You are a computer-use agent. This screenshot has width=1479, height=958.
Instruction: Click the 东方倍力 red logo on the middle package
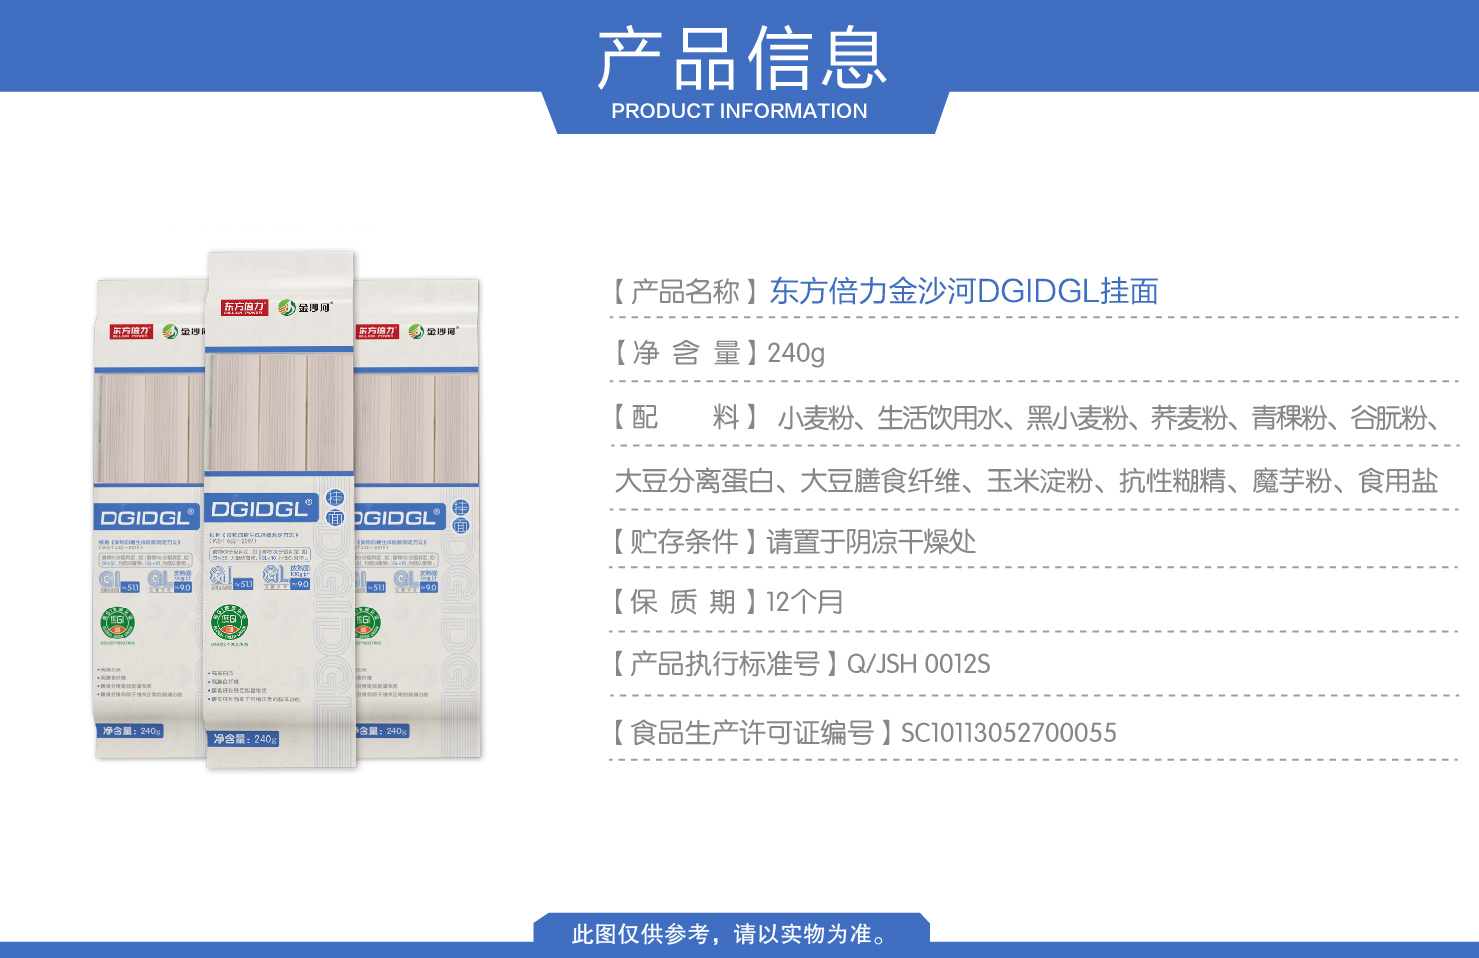point(244,307)
